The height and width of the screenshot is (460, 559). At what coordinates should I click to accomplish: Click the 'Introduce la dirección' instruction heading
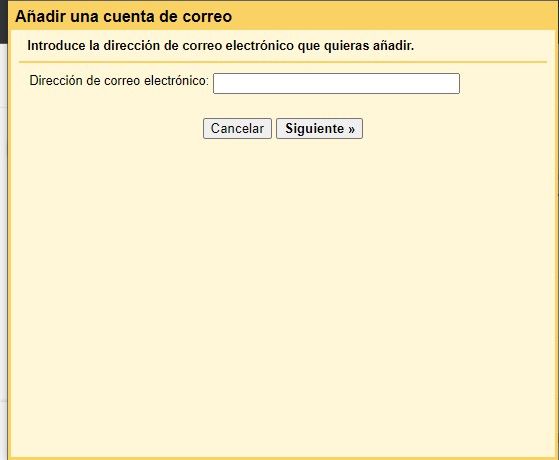pyautogui.click(x=221, y=46)
